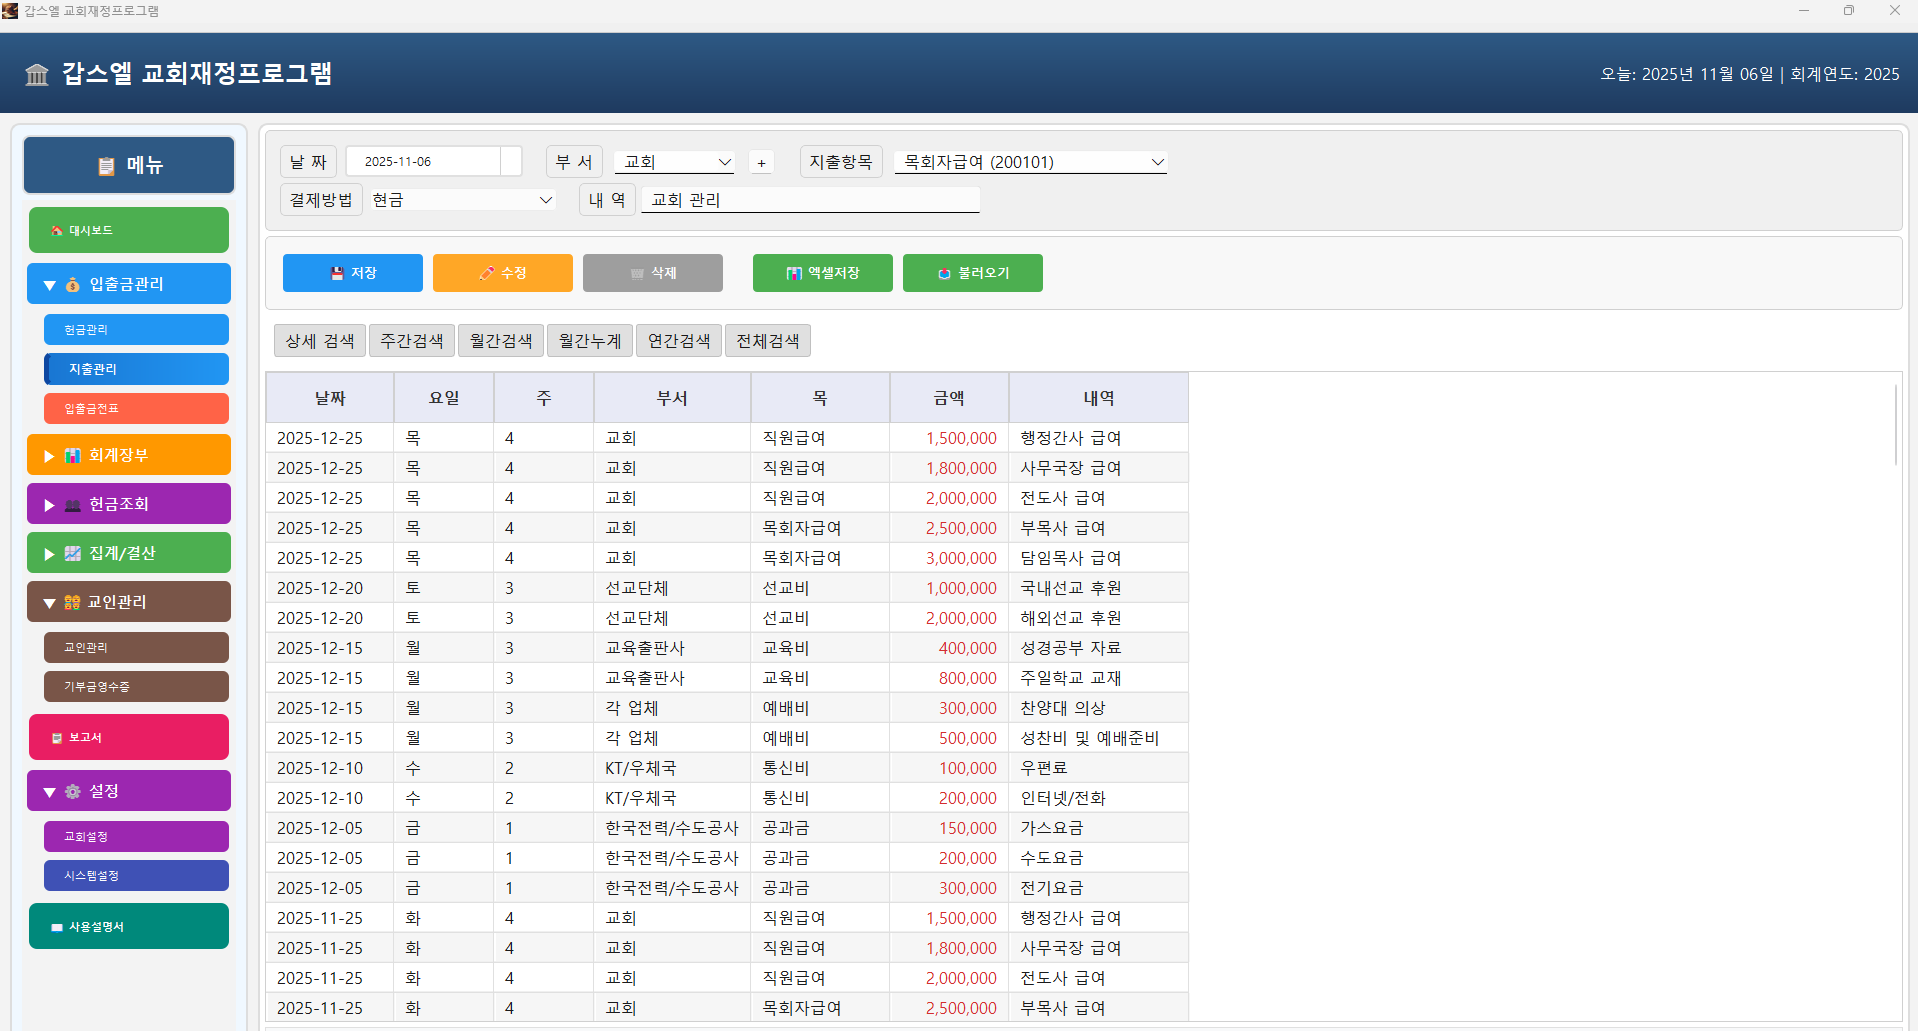
Task: Click the load (불러오기) button
Action: coord(972,273)
